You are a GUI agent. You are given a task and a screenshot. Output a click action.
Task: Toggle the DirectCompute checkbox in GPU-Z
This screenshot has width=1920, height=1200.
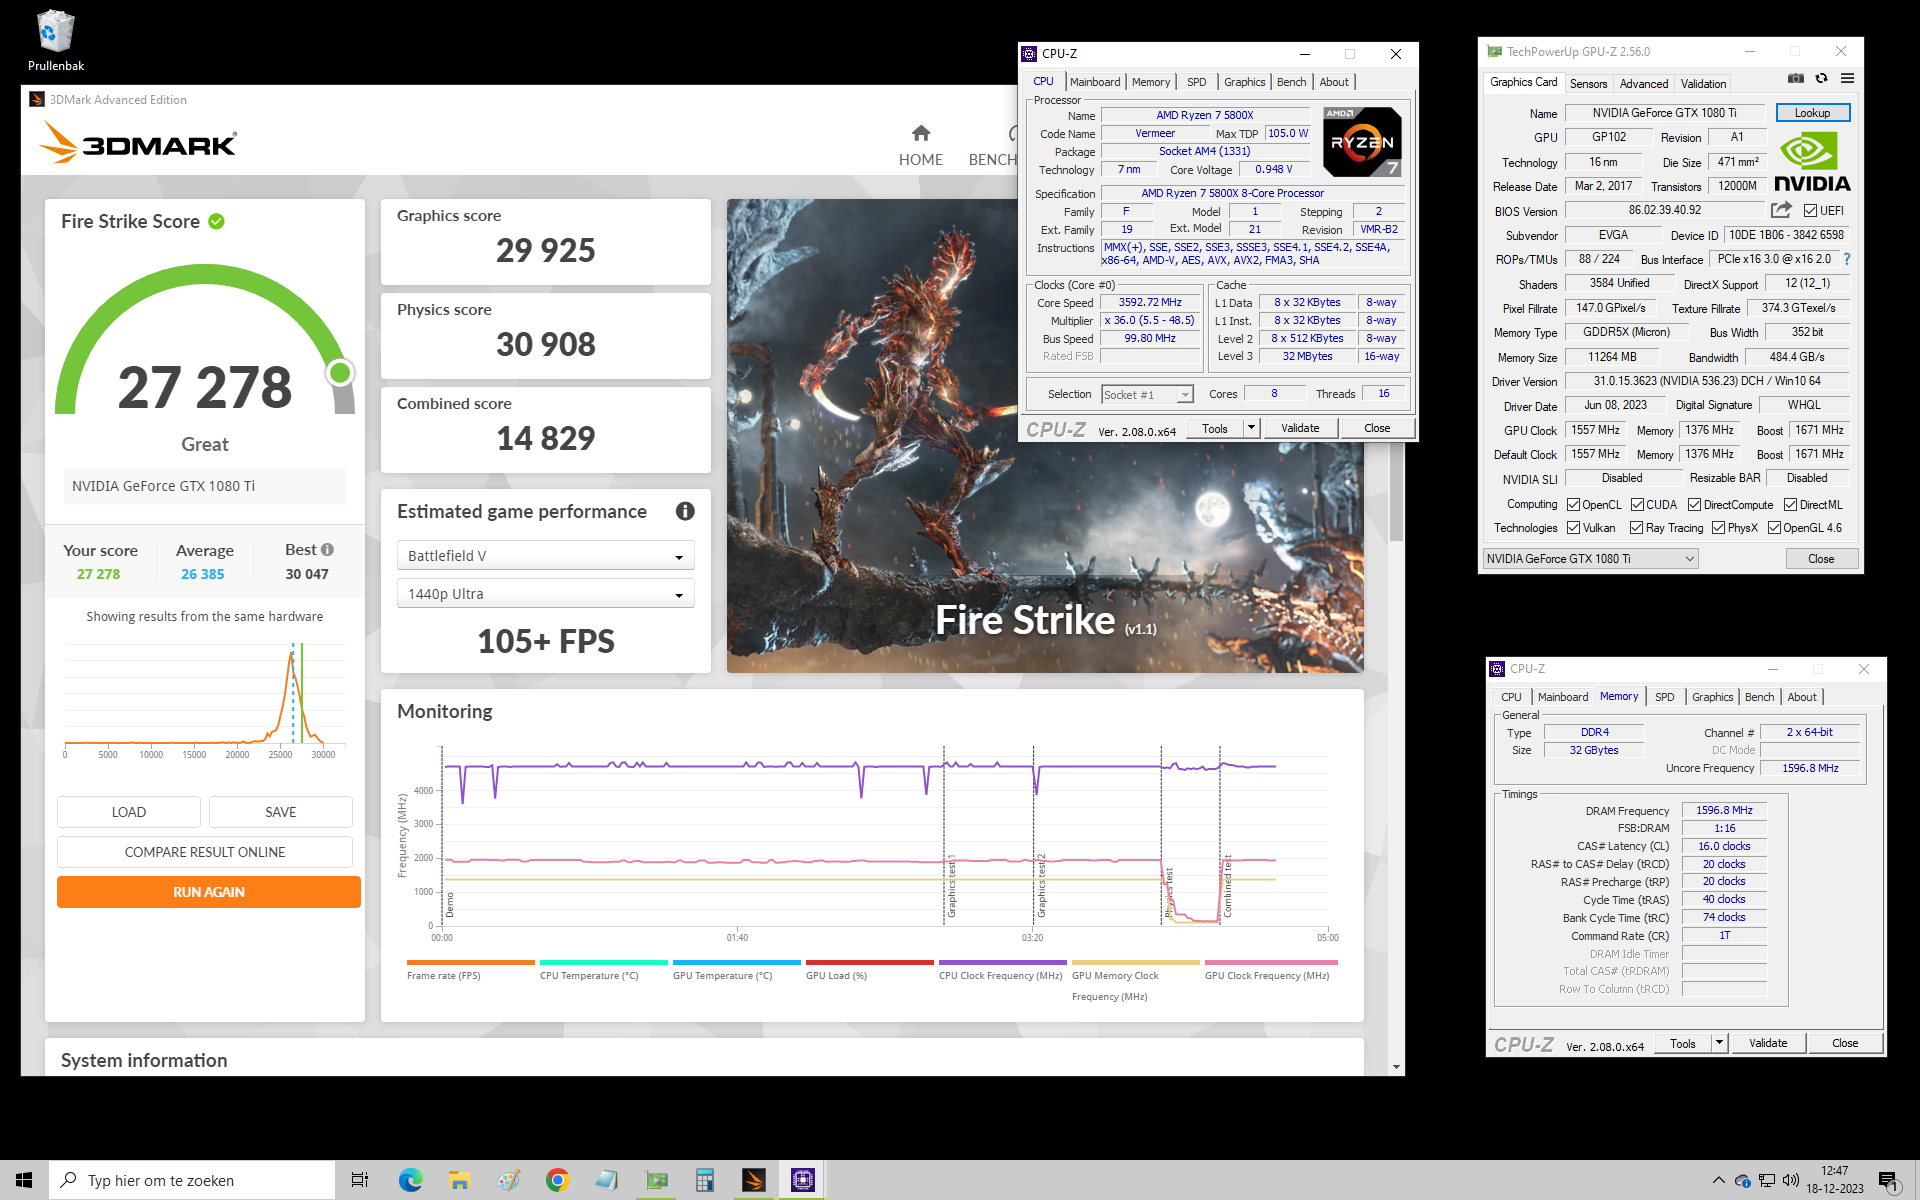coord(1695,505)
